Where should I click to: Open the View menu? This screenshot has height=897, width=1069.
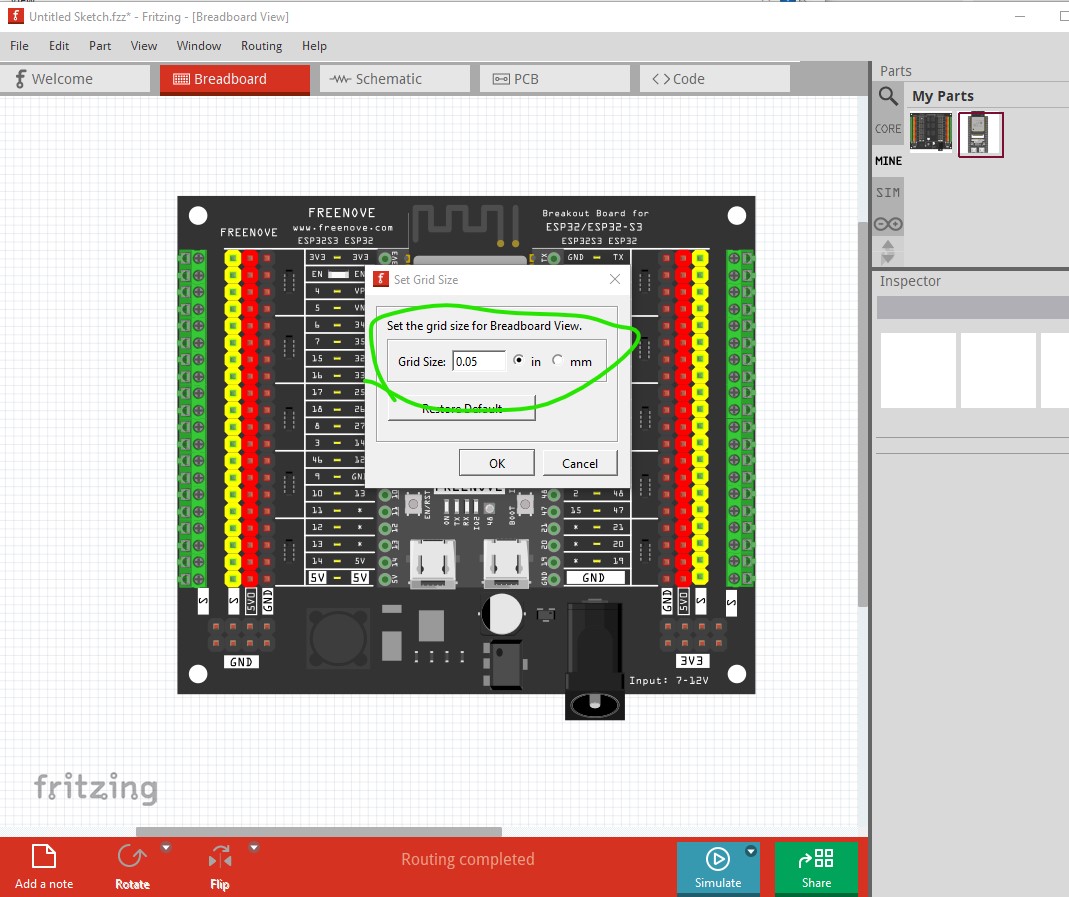tap(144, 46)
